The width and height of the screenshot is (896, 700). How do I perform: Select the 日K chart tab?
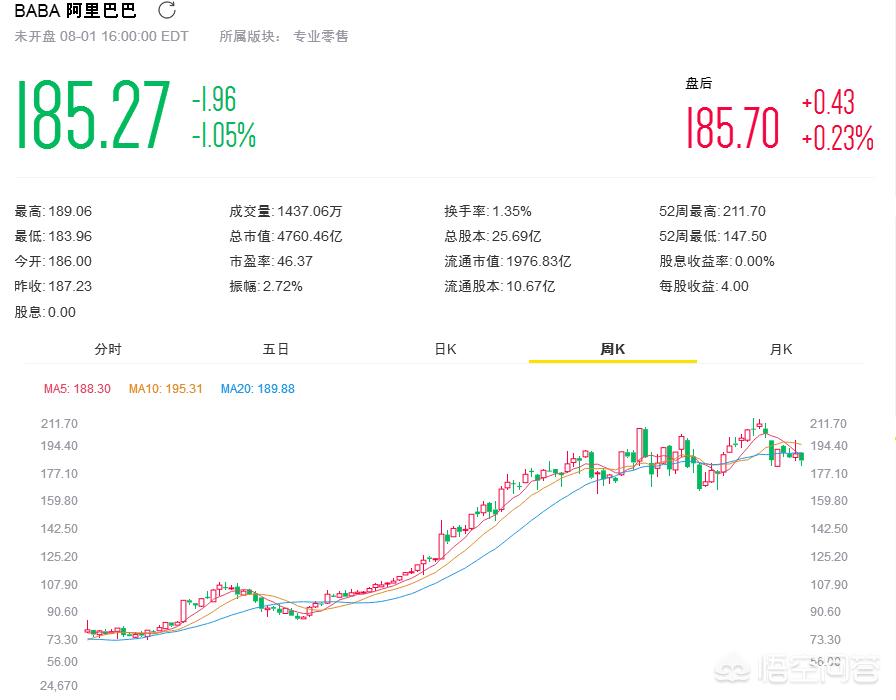445,349
